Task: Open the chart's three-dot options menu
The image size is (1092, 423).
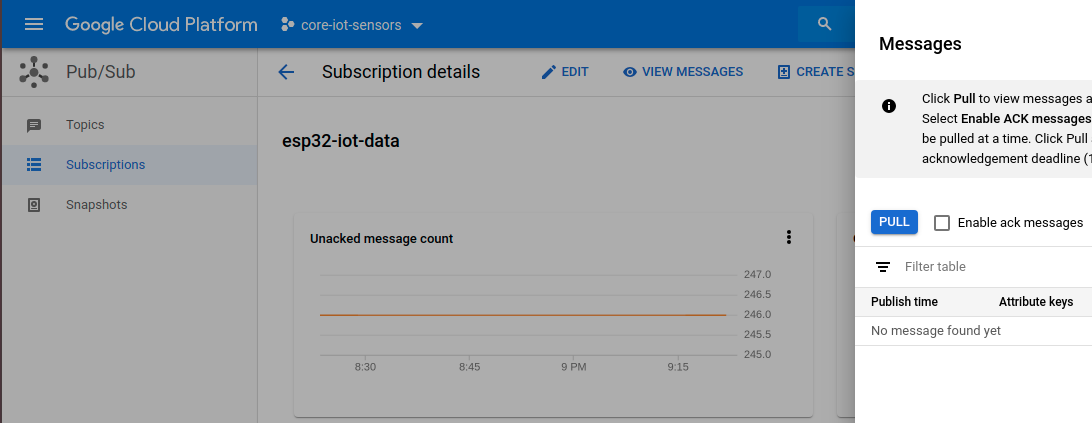Action: click(789, 237)
